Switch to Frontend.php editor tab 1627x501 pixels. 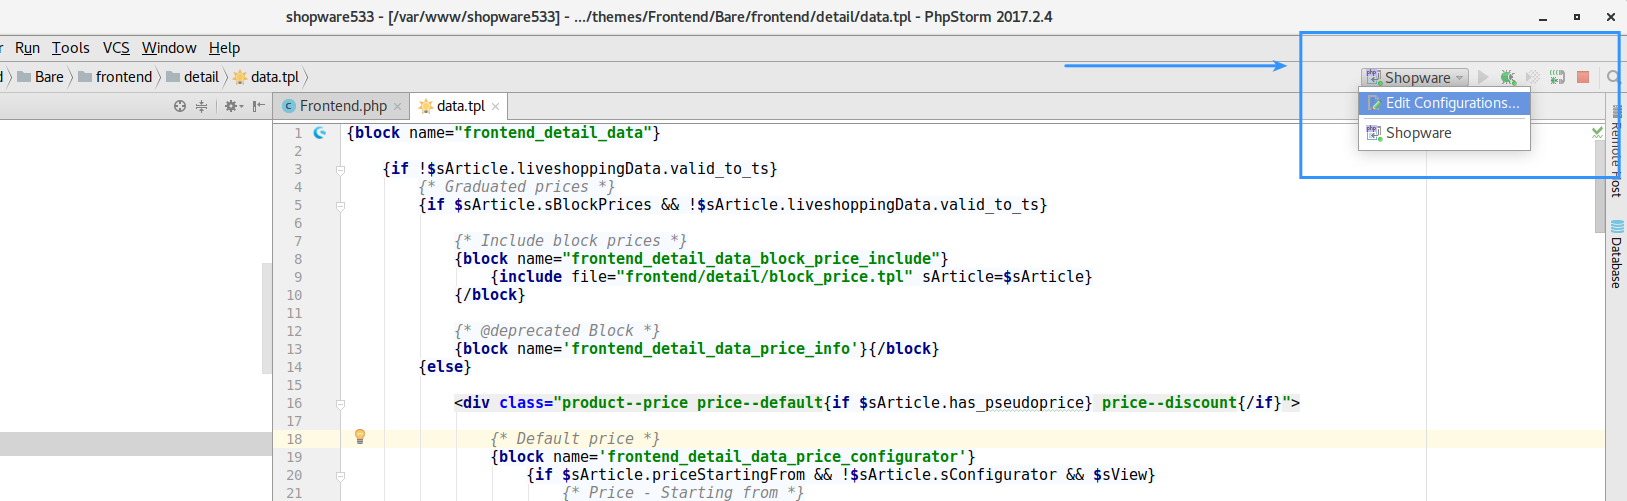(343, 106)
